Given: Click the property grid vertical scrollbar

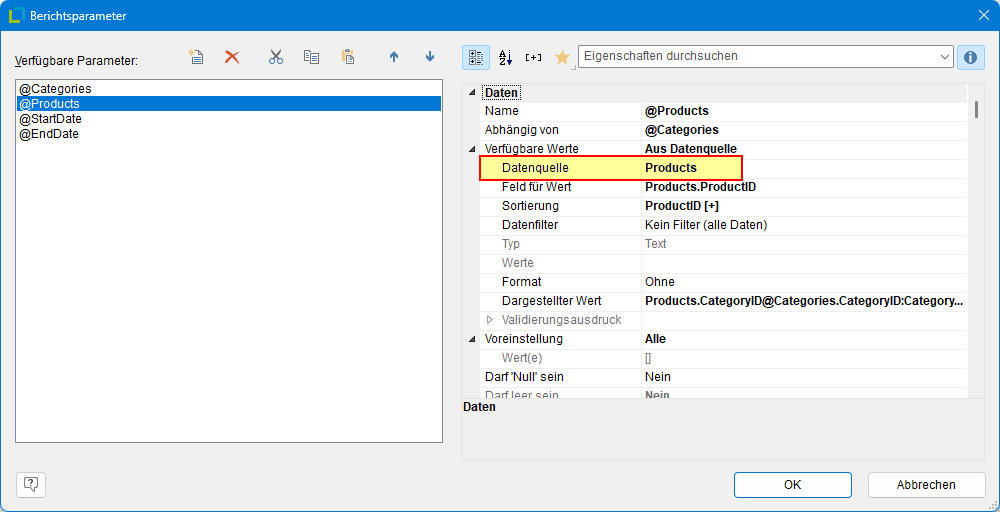Looking at the screenshot, I should coord(975,250).
